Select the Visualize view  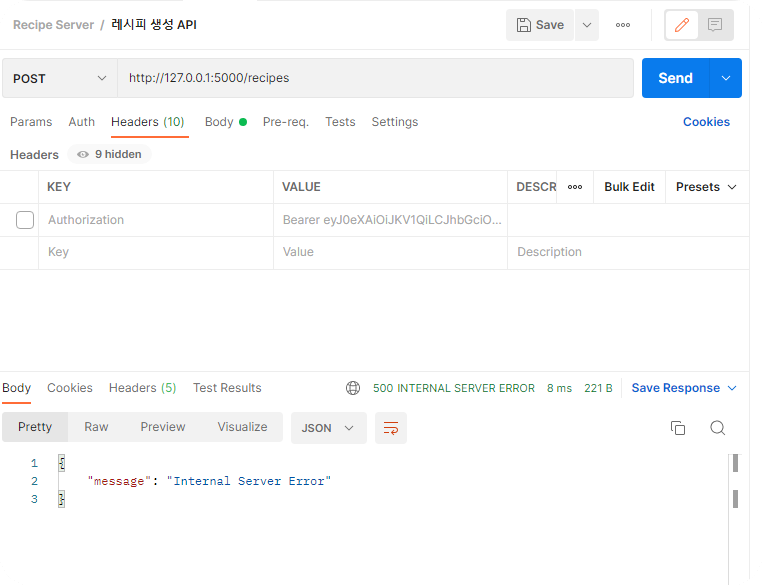[x=242, y=427]
